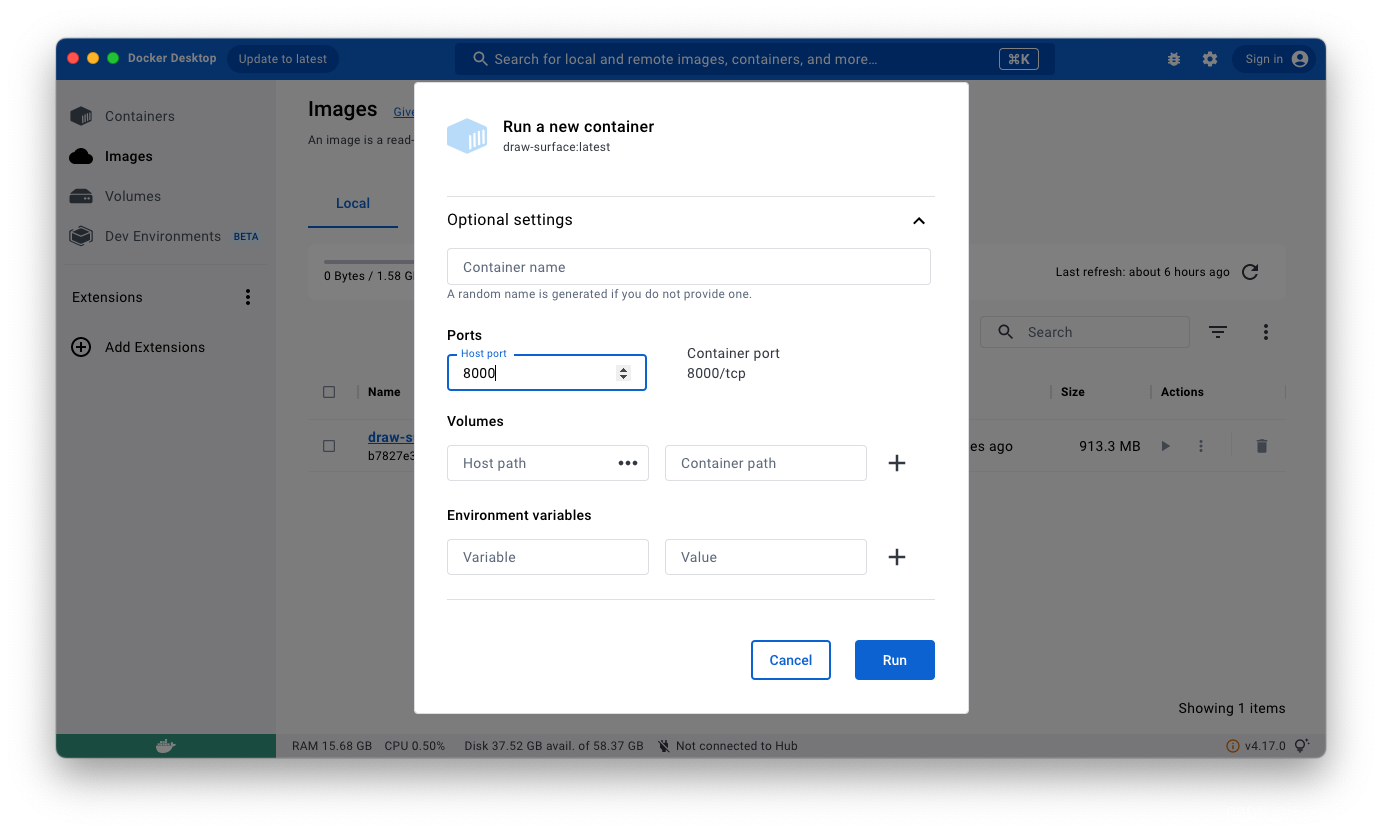Open images list three-dot options
1382x832 pixels.
pyautogui.click(x=1266, y=332)
